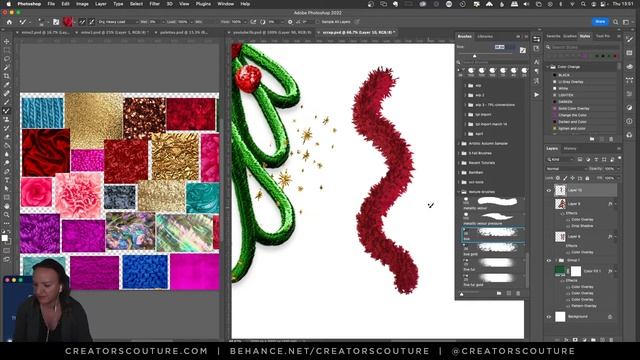The width and height of the screenshot is (640, 360).
Task: Collapse the Group 1 layer group
Action: pyautogui.click(x=556, y=260)
